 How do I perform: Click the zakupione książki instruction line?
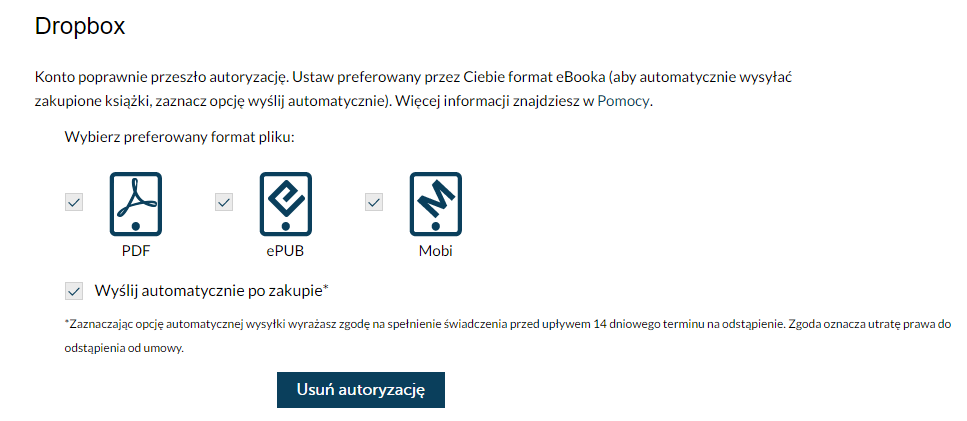pos(343,101)
